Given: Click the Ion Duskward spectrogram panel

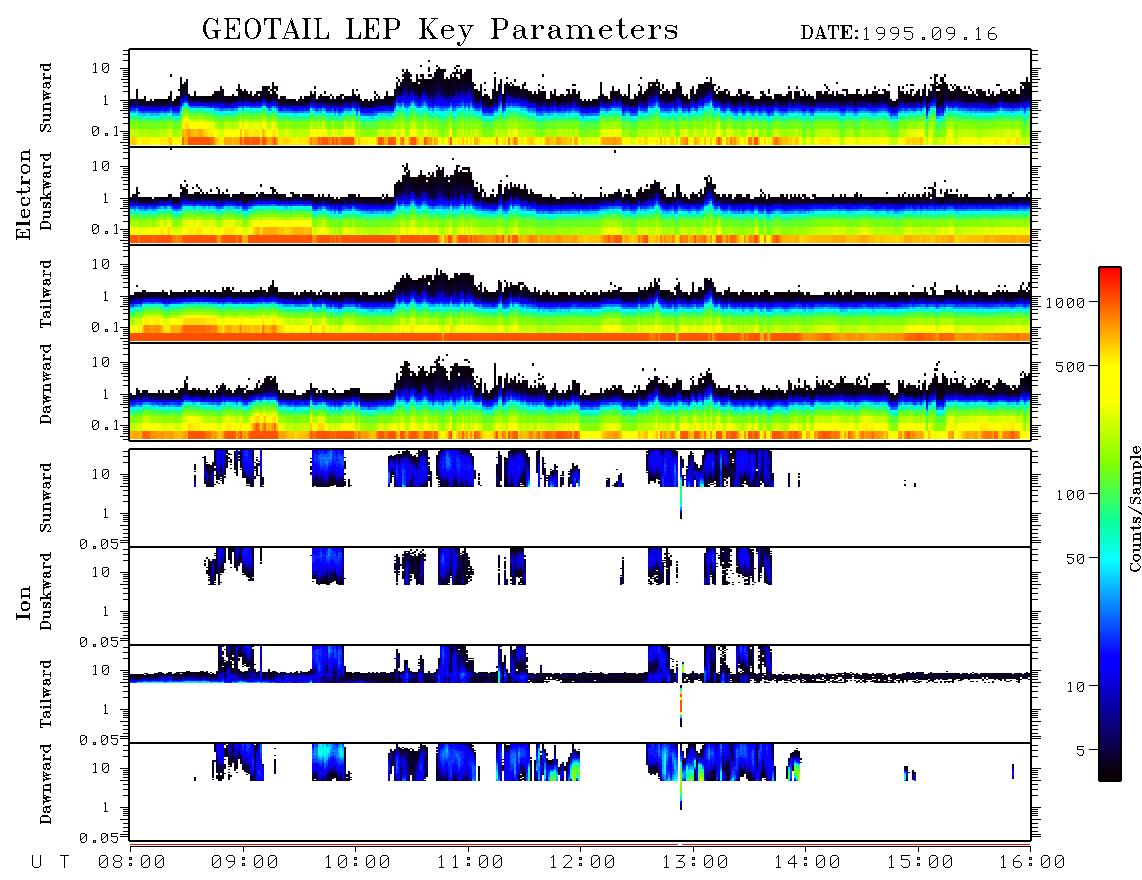Looking at the screenshot, I should (580, 596).
